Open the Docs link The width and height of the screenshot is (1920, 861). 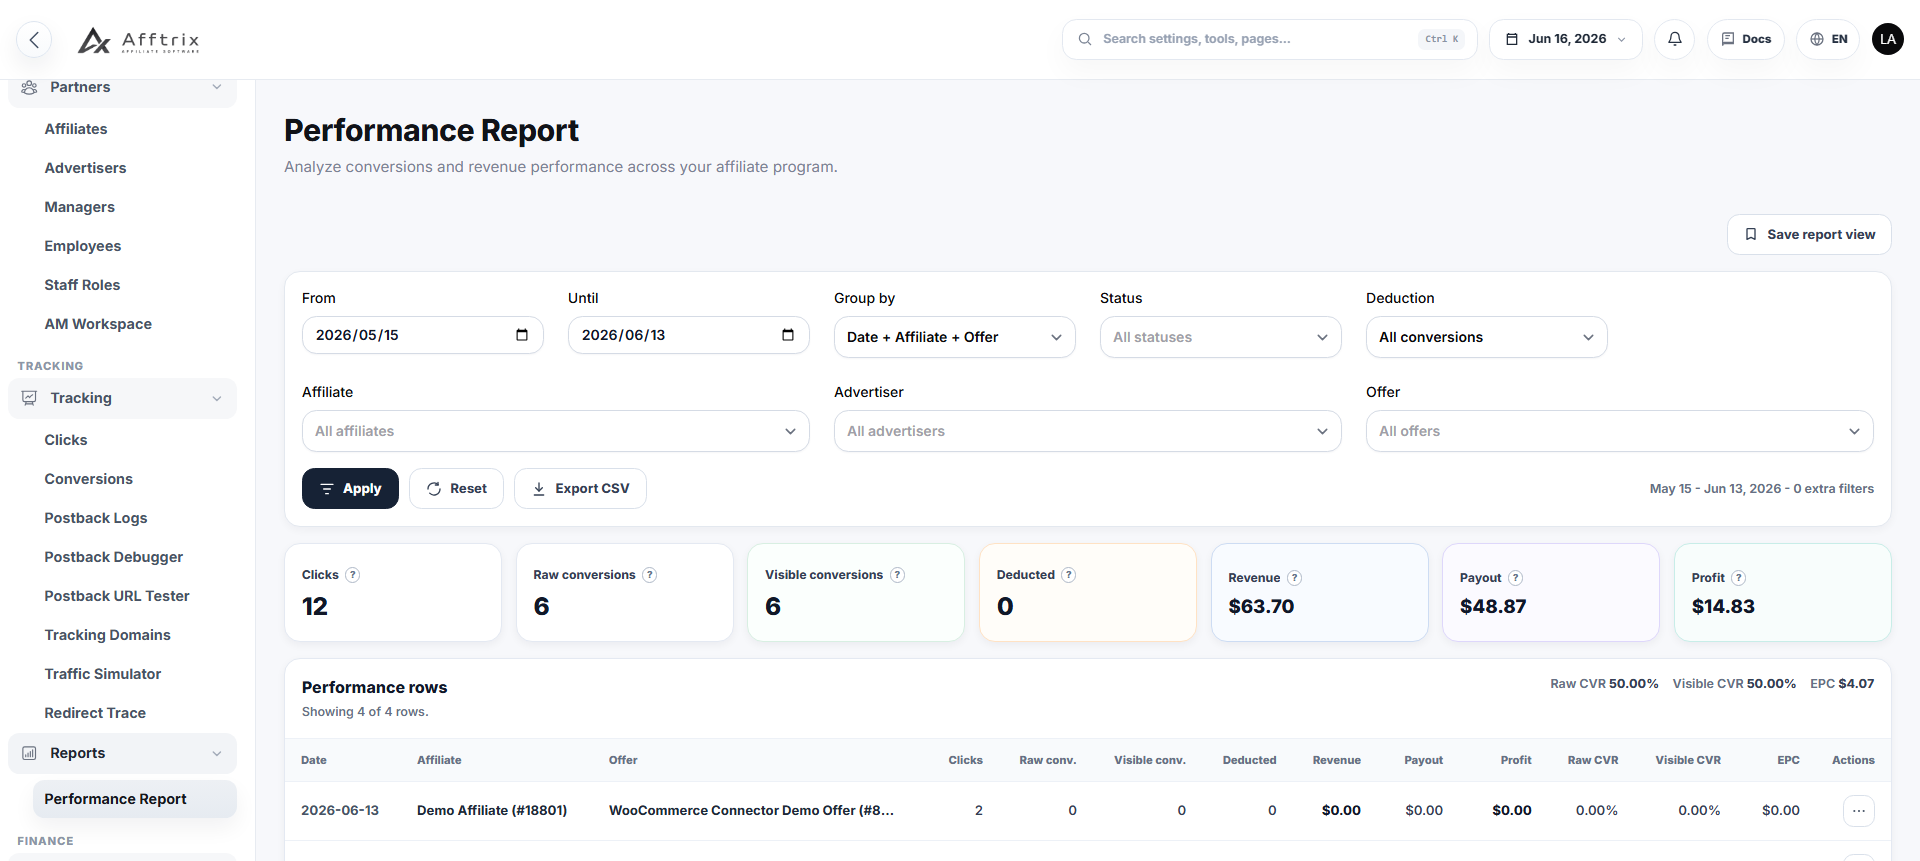click(1745, 39)
